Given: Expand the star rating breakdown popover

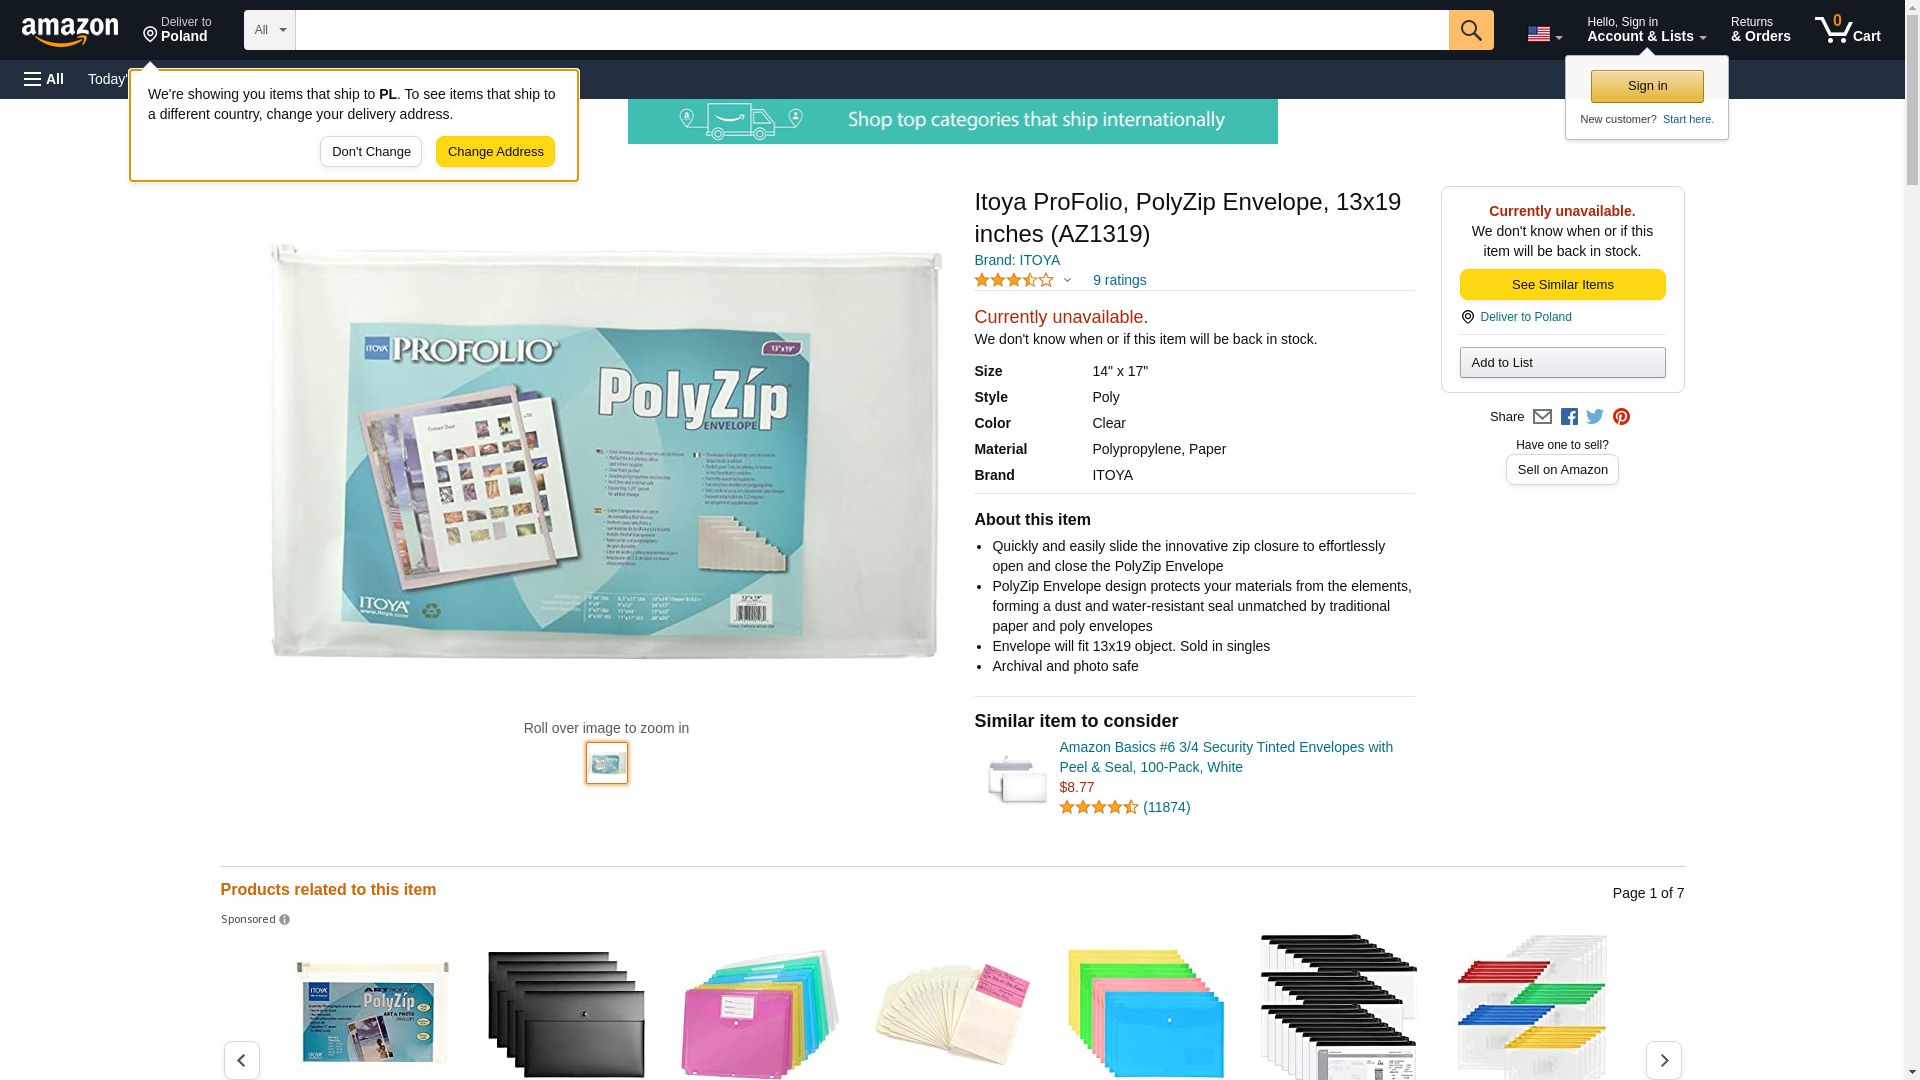Looking at the screenshot, I should pyautogui.click(x=1022, y=281).
